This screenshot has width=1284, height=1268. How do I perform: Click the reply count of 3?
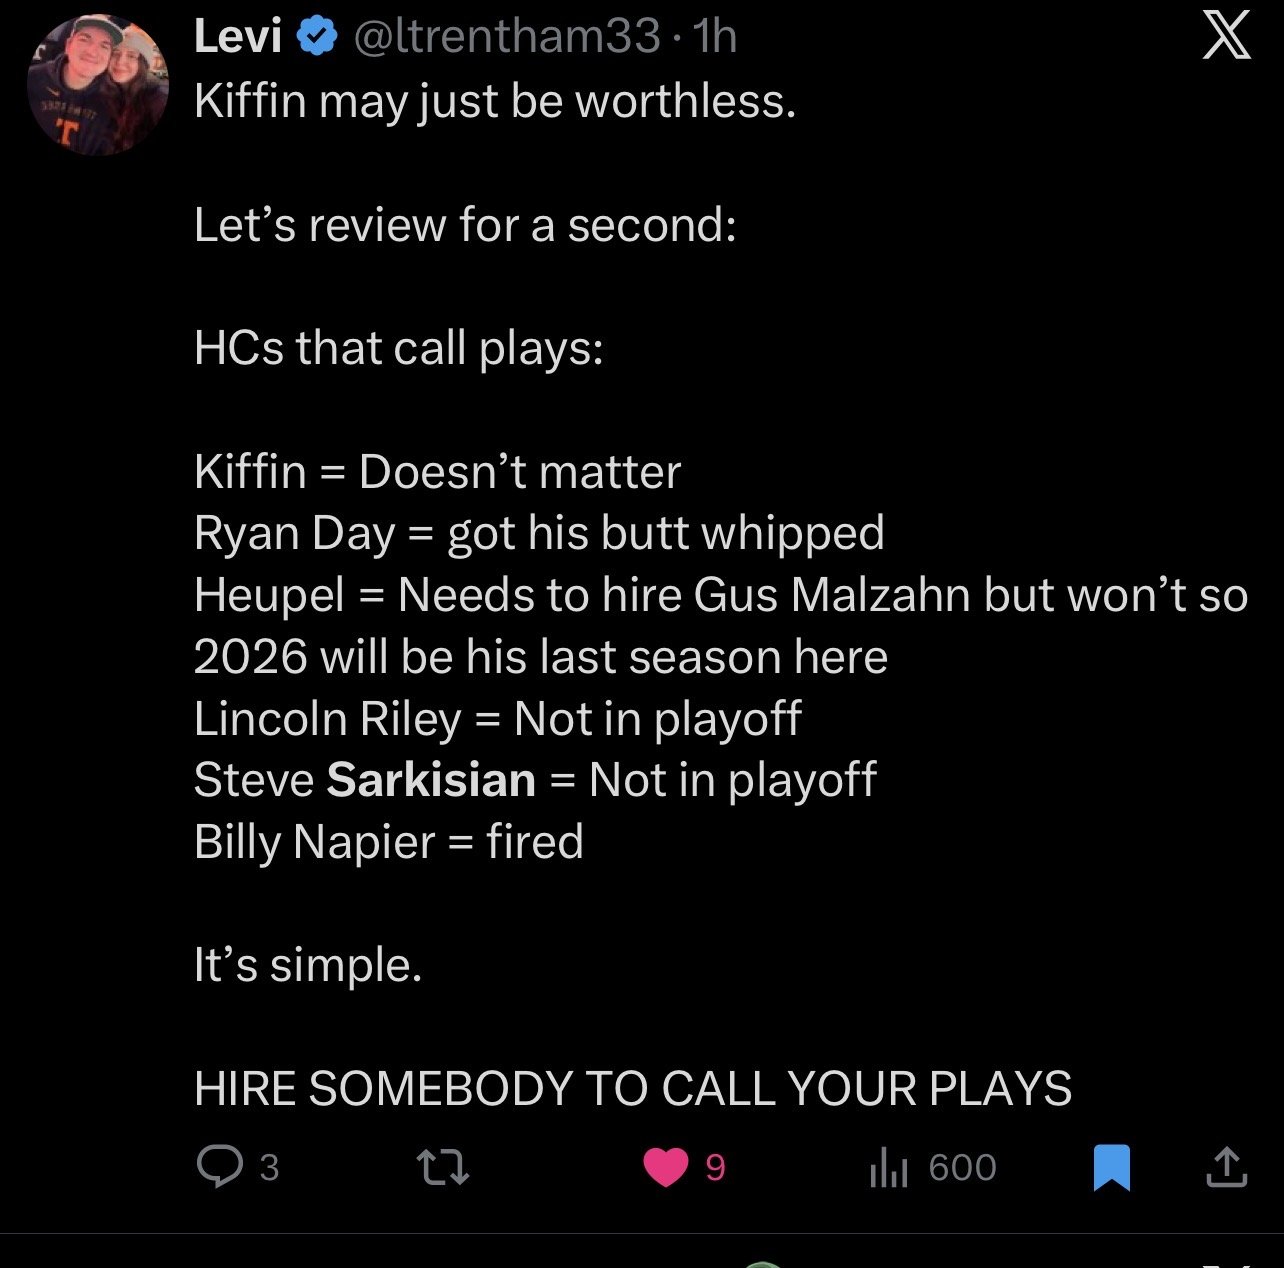click(269, 1167)
